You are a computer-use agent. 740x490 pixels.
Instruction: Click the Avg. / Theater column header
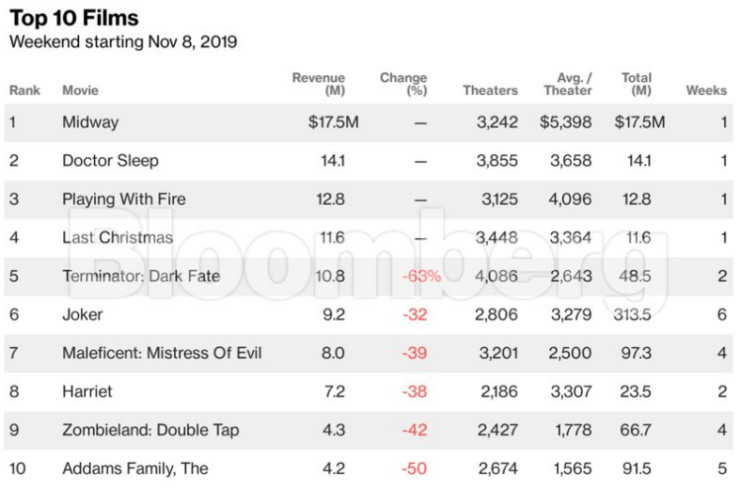pos(568,84)
